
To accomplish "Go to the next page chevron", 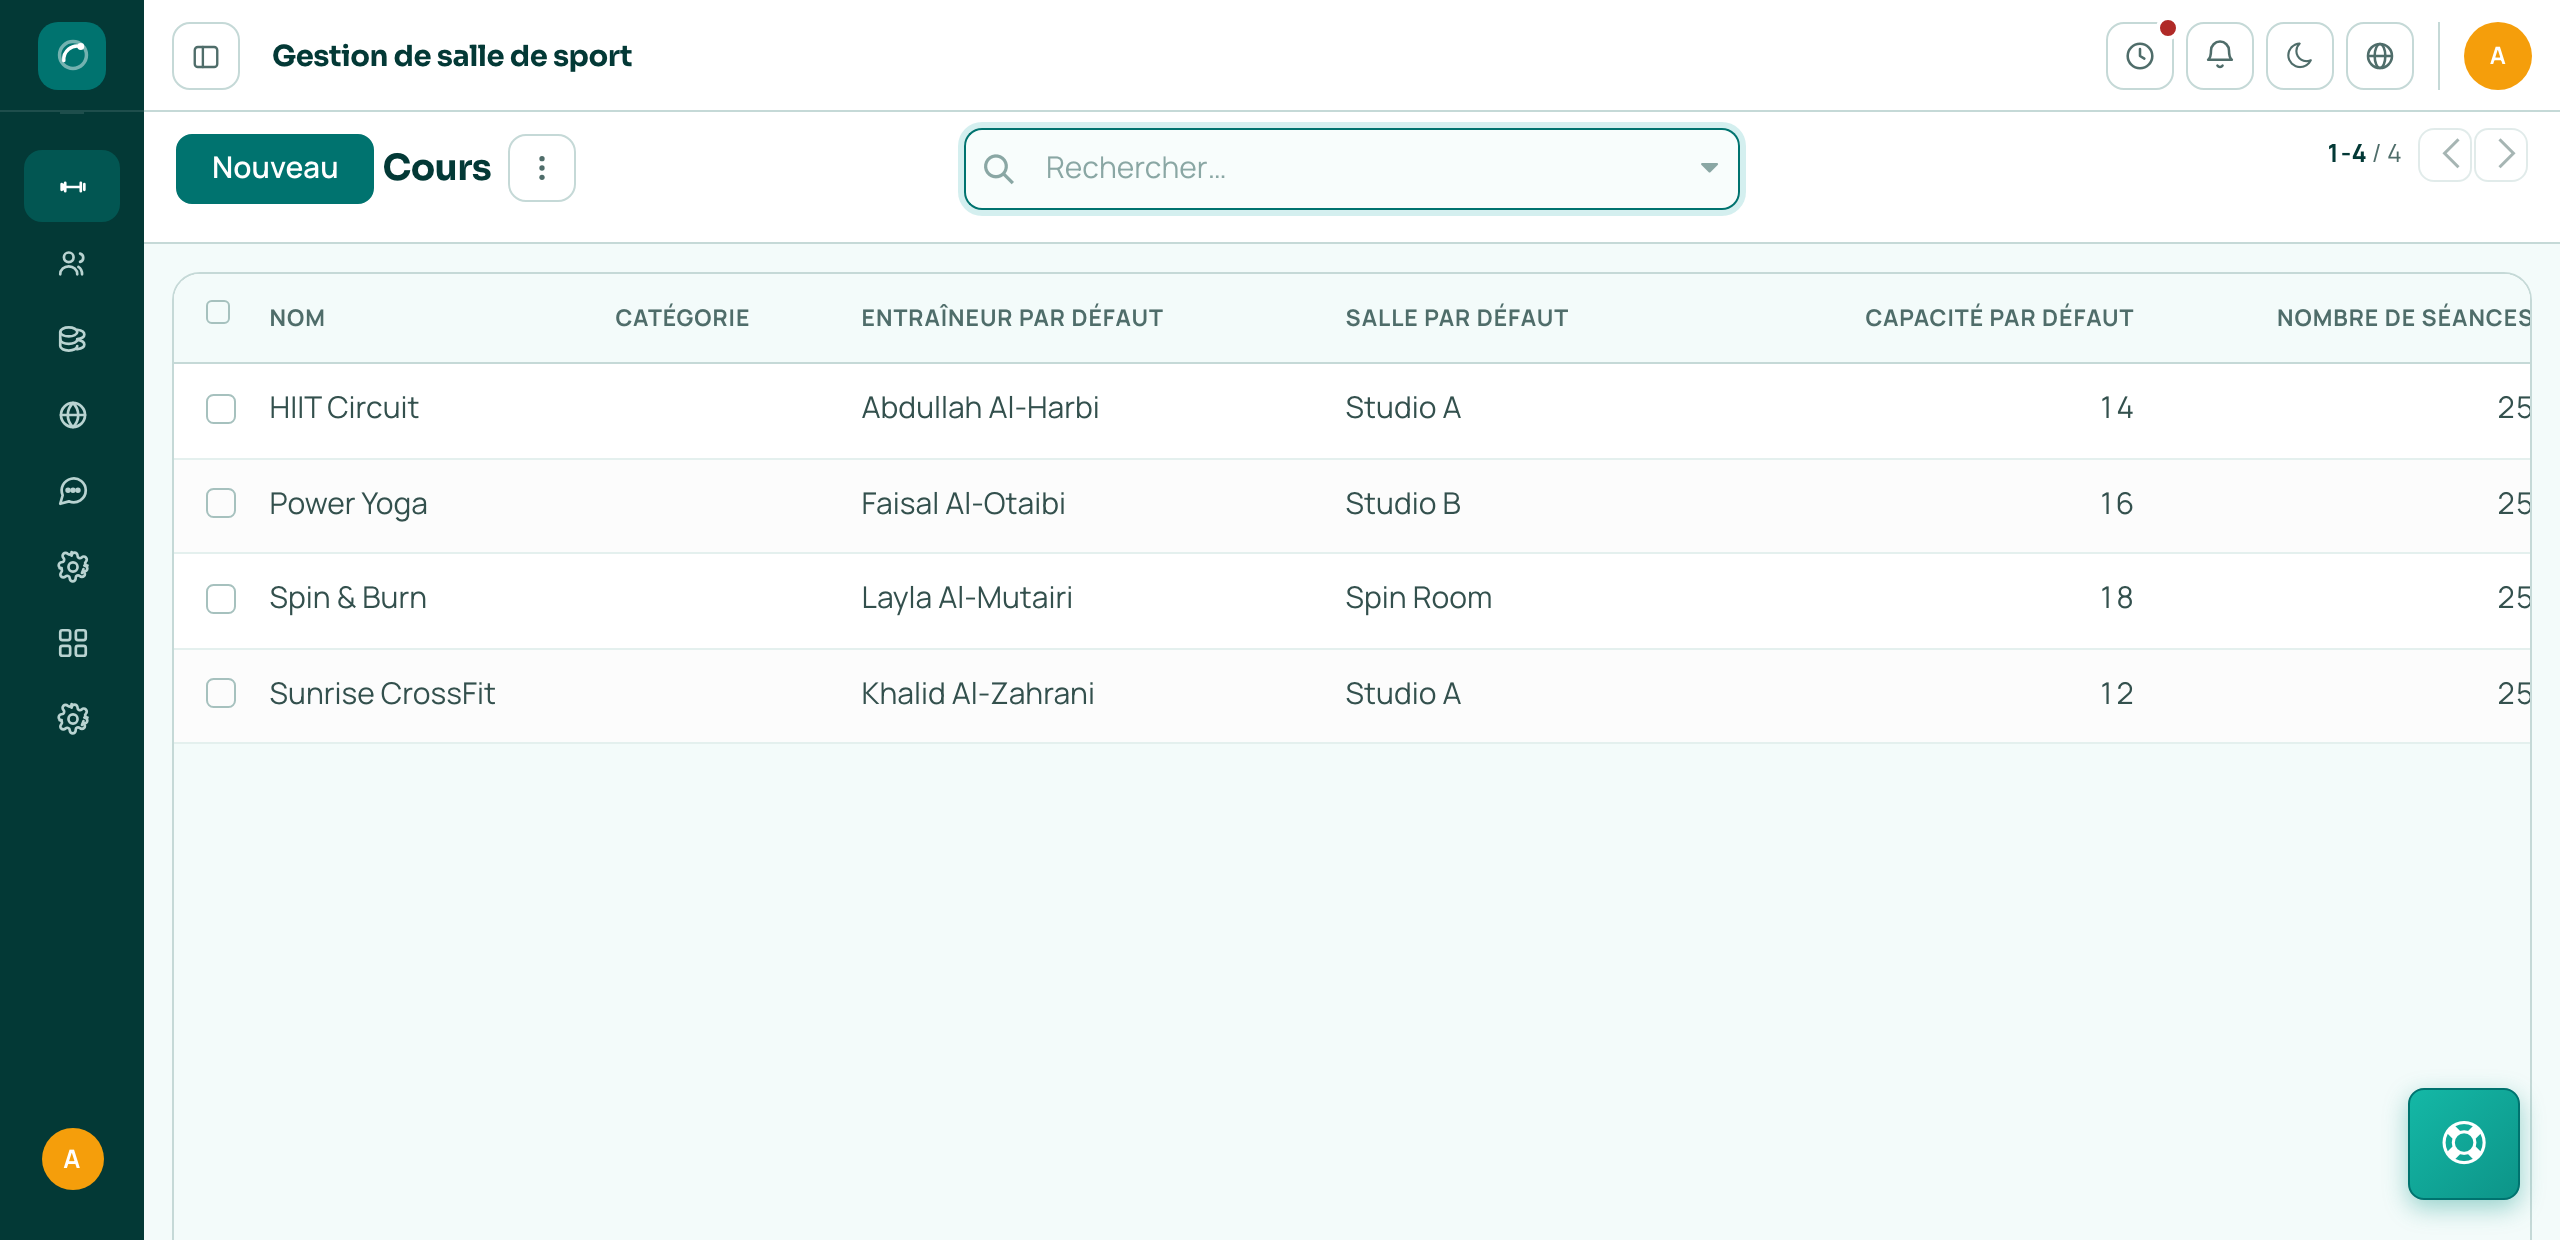I will pos(2503,154).
